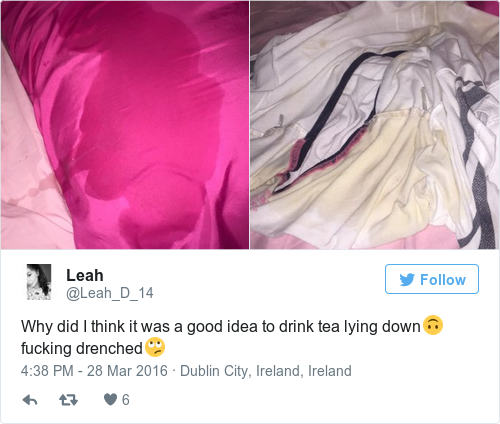Open the Dublin City, Ireland location link
This screenshot has width=500, height=424.
tap(266, 371)
